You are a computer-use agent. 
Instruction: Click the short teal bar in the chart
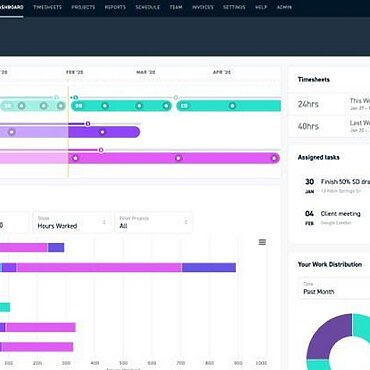[5, 307]
